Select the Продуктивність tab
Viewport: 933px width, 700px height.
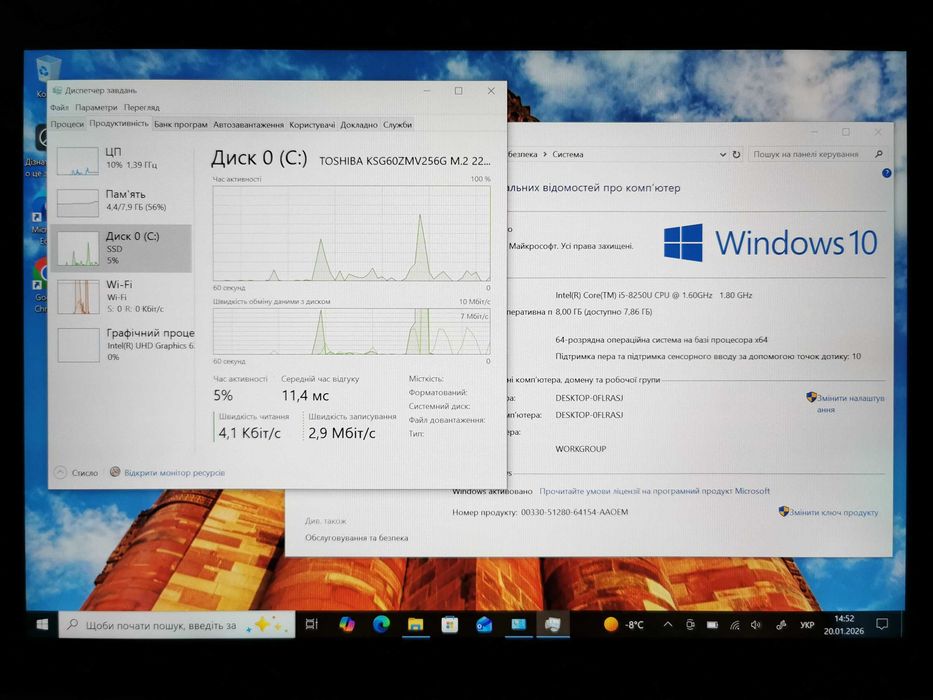118,124
